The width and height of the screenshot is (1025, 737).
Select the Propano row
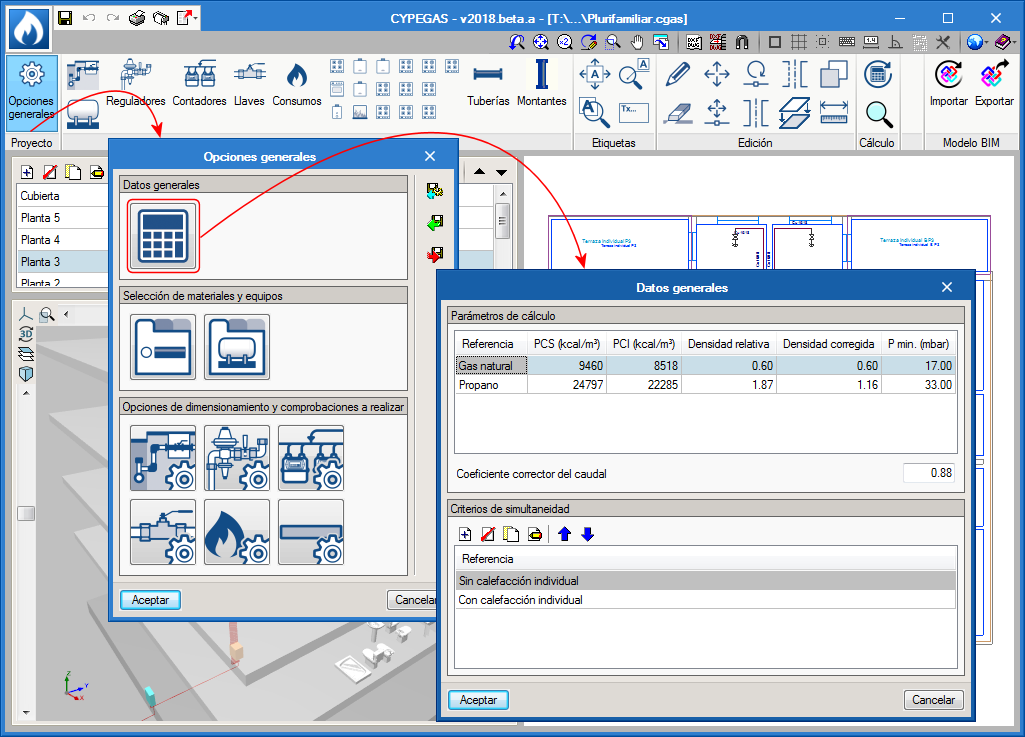705,385
